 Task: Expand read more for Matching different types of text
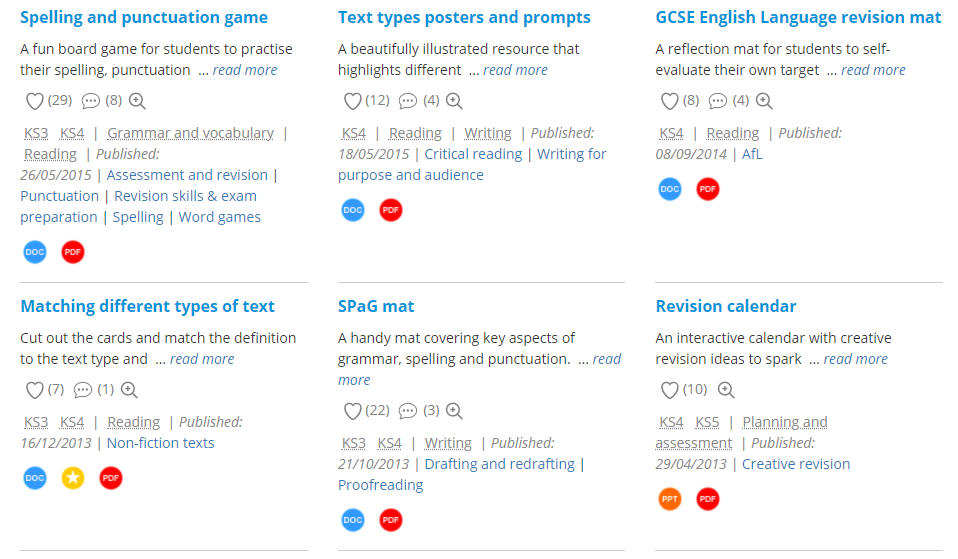click(x=202, y=359)
